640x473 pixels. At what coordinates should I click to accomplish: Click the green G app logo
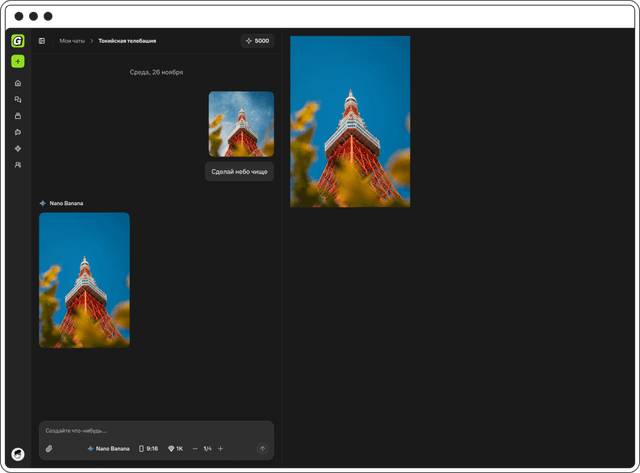pyautogui.click(x=17, y=41)
